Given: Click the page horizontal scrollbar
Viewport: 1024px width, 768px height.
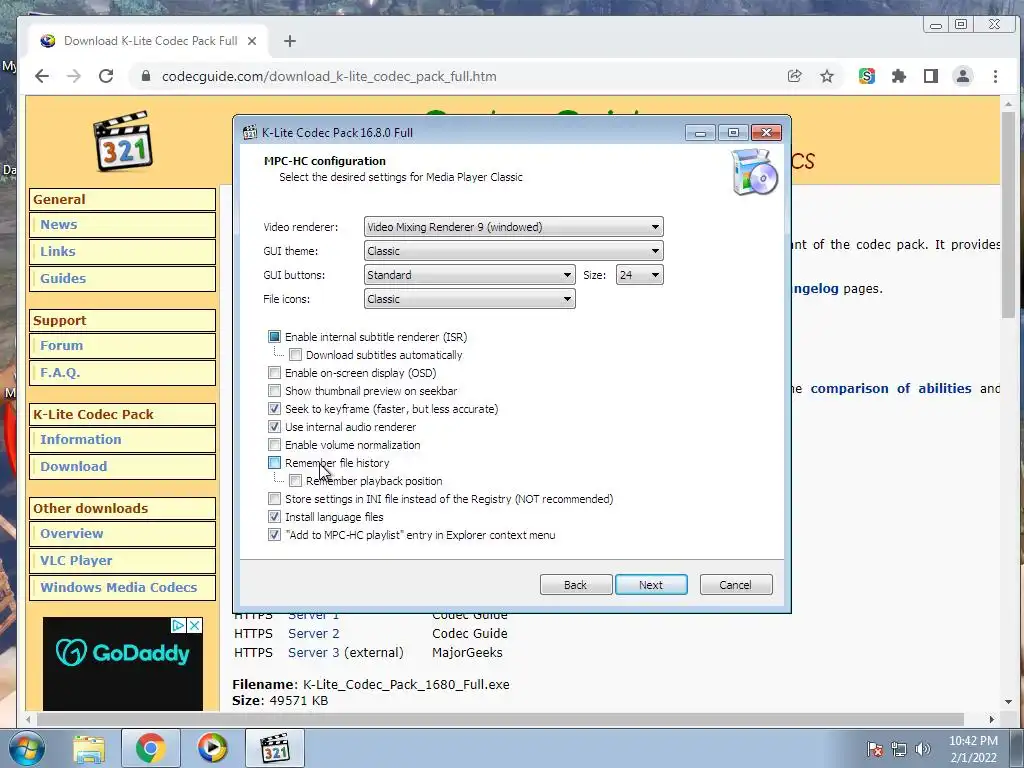Looking at the screenshot, I should (x=502, y=719).
